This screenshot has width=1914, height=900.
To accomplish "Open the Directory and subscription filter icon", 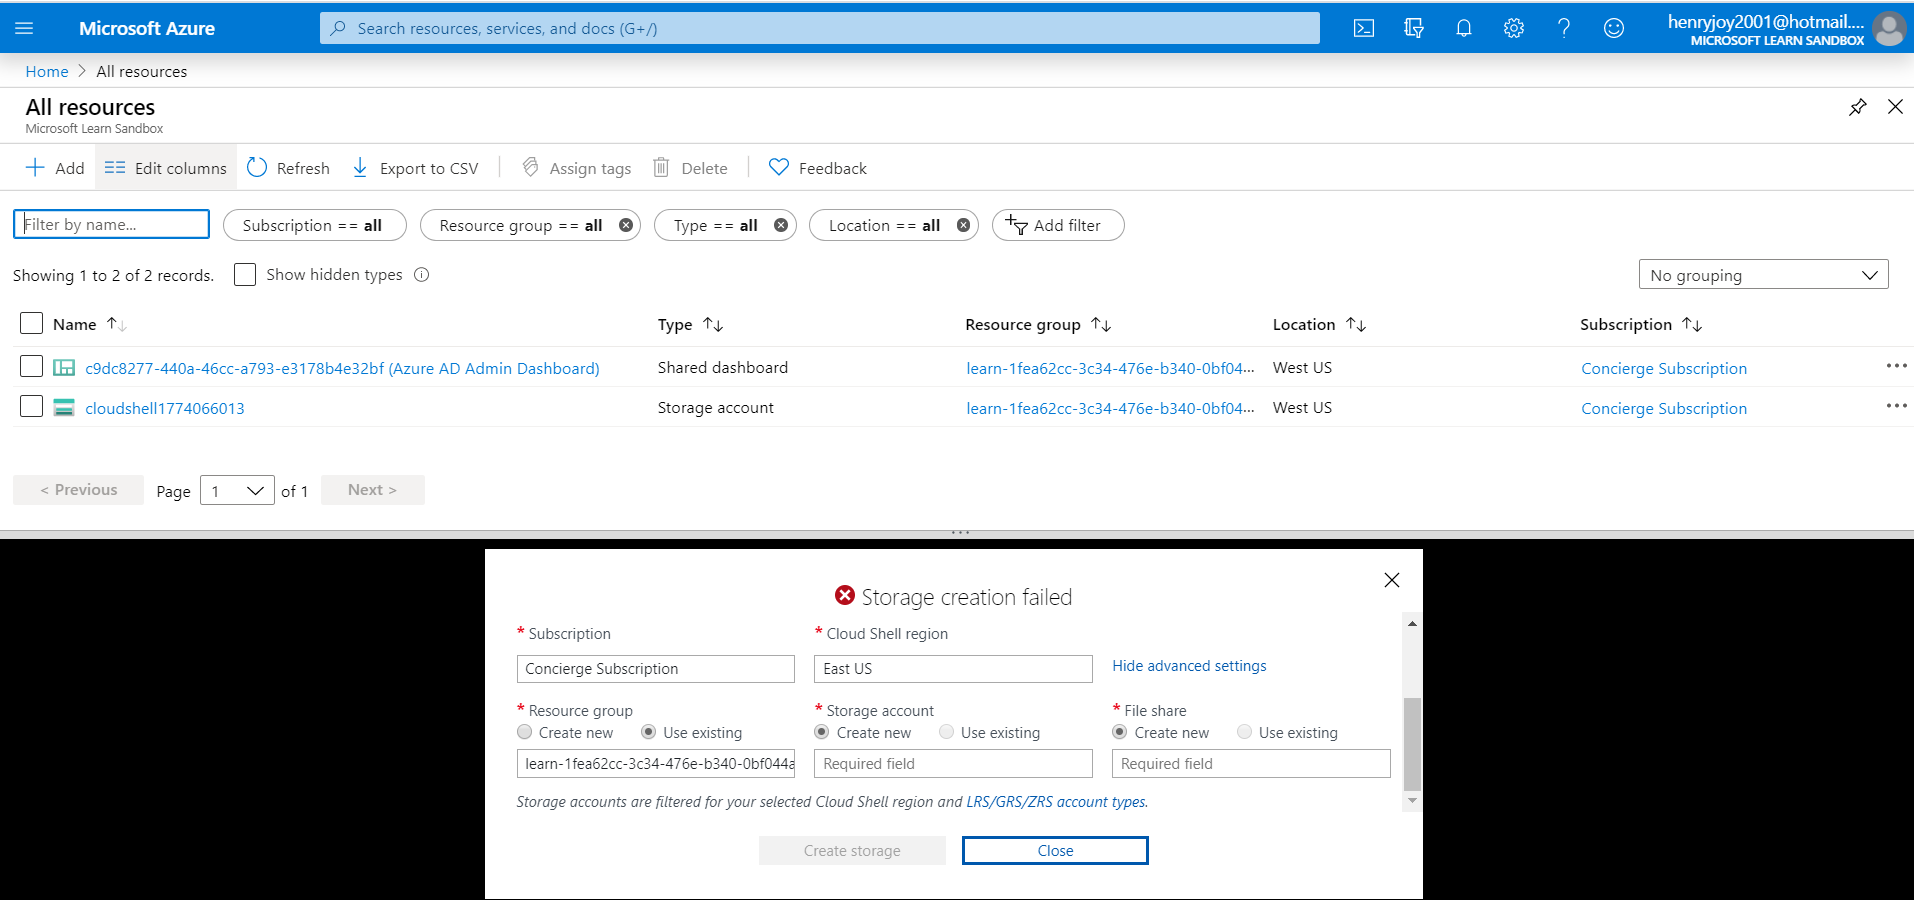I will [1413, 28].
